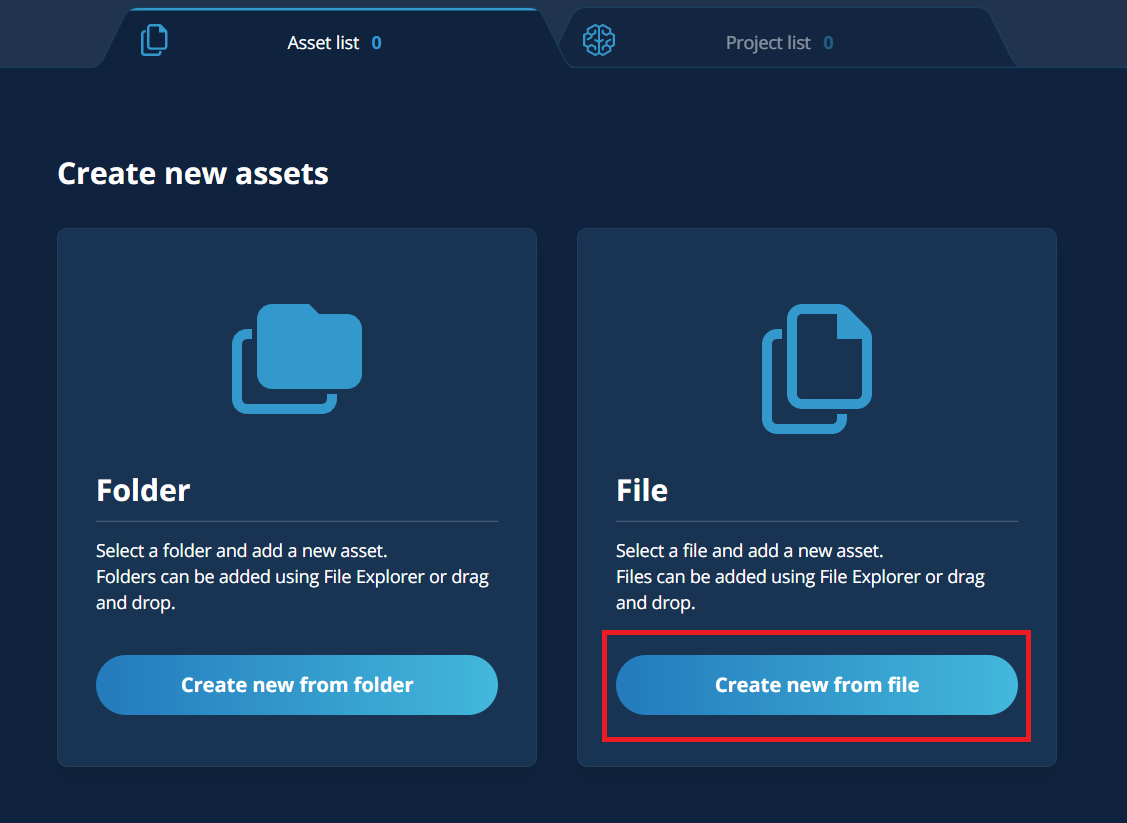The width and height of the screenshot is (1127, 823).
Task: Click "Select a folder and add a new asset." text
Action: pos(242,551)
